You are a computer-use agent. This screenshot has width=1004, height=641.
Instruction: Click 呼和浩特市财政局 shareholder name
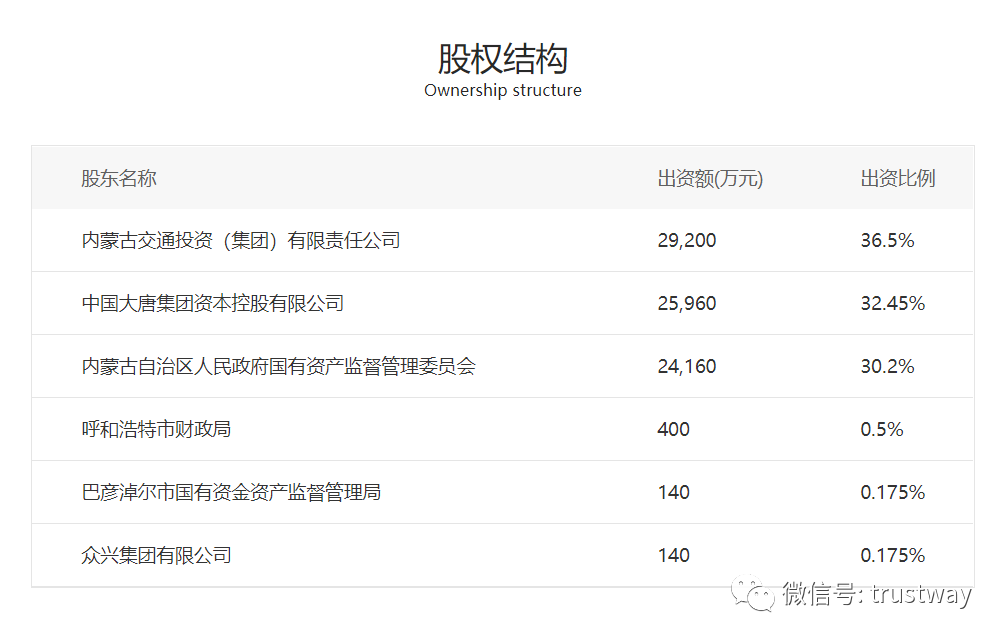(x=156, y=429)
